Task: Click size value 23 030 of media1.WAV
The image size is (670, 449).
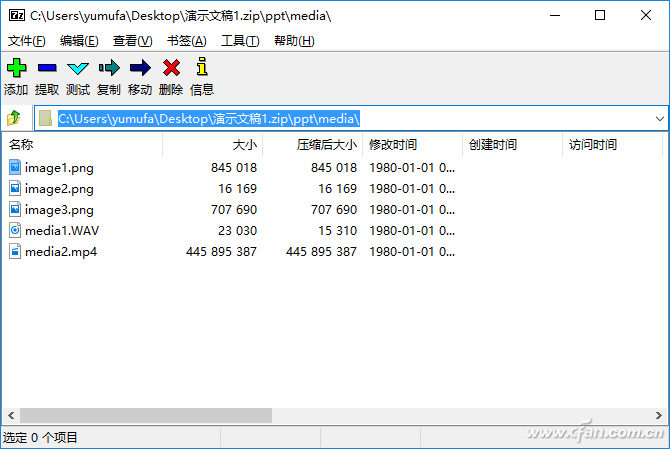Action: click(x=237, y=231)
